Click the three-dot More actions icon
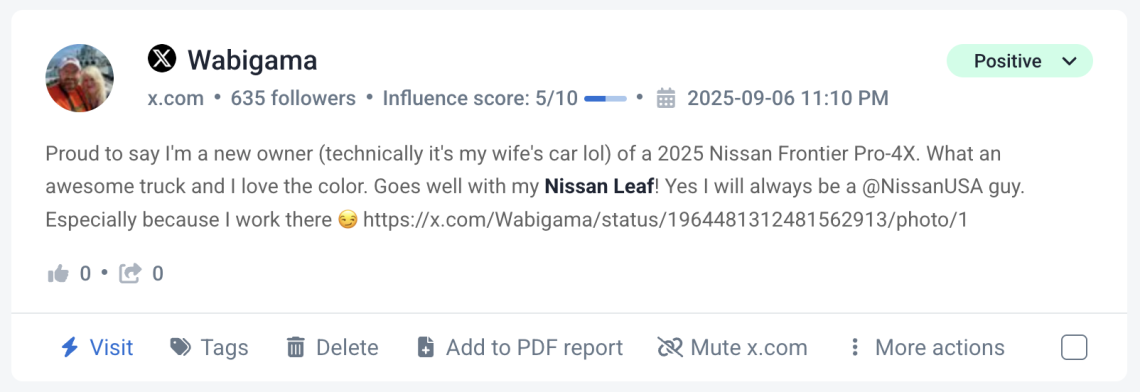Screen dimensions: 1140x392 tap(855, 348)
